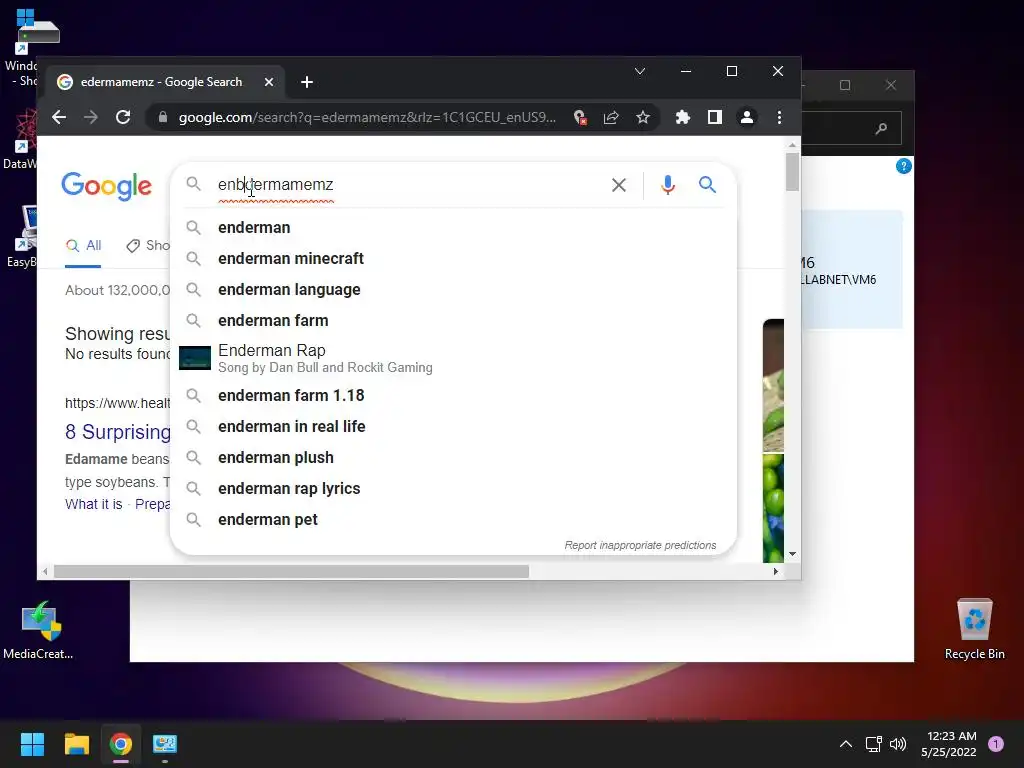Clear the search box with the X
The width and height of the screenshot is (1024, 768).
(618, 185)
